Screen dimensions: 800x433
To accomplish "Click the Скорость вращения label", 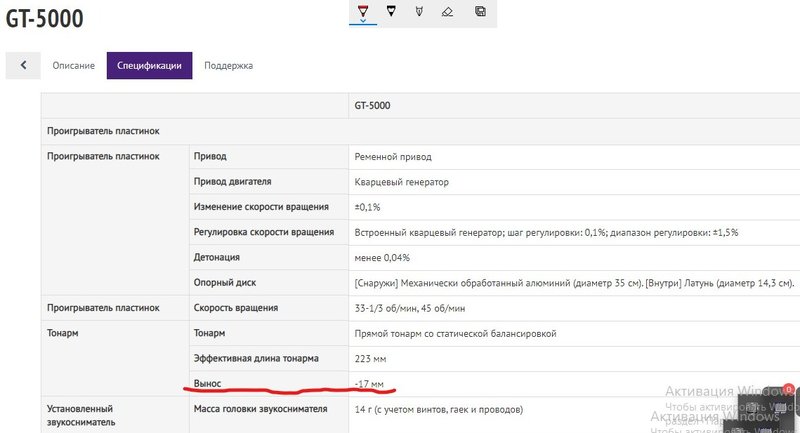I will point(236,308).
